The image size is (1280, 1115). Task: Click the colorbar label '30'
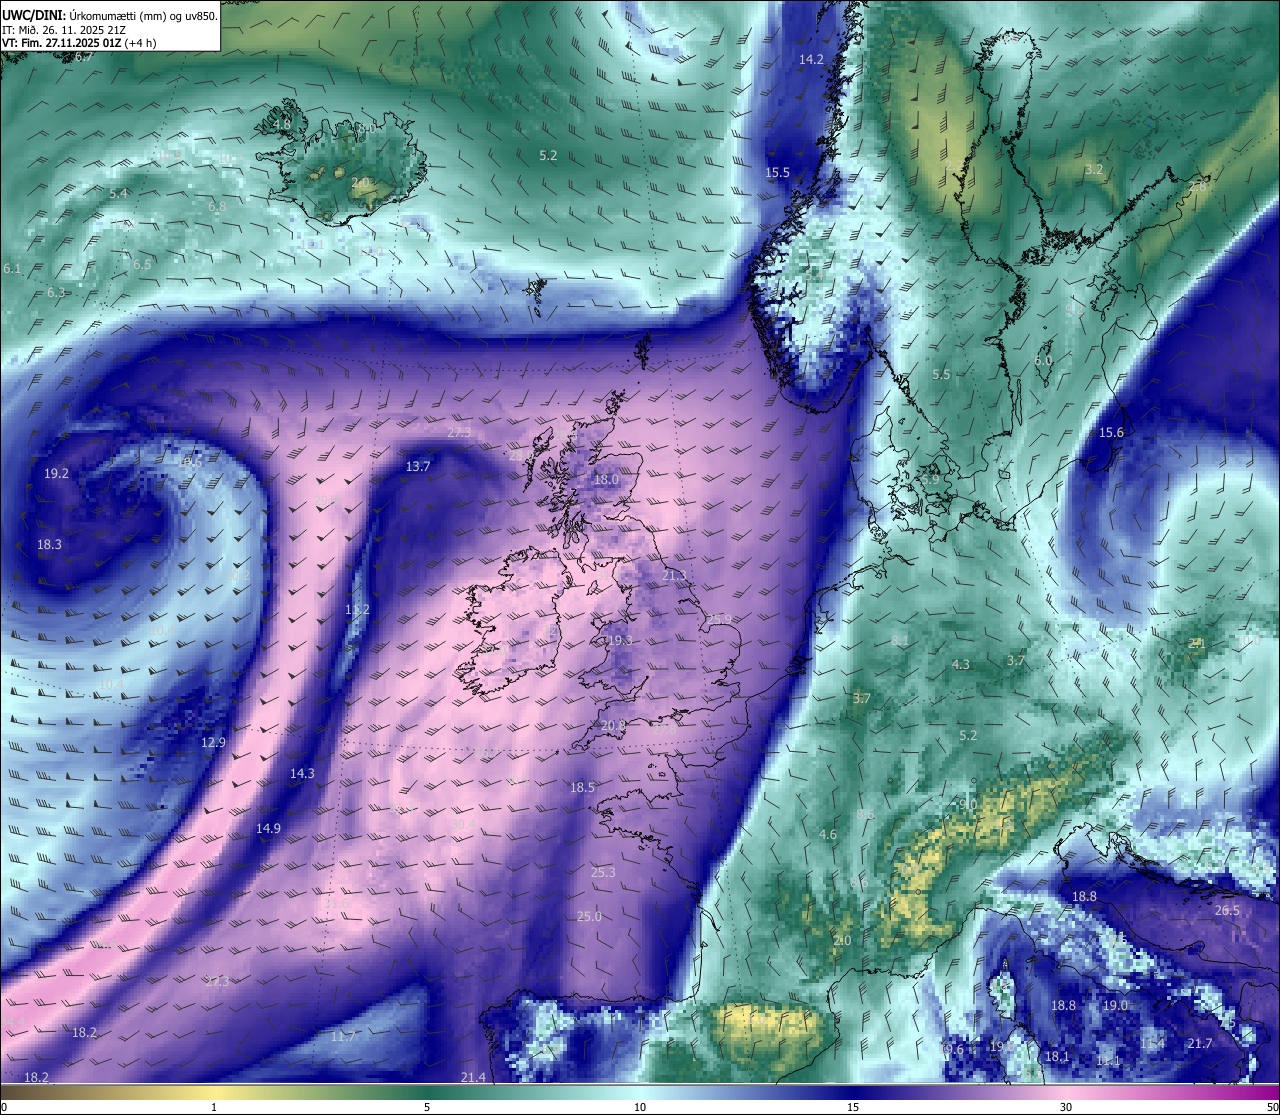click(x=1066, y=1107)
